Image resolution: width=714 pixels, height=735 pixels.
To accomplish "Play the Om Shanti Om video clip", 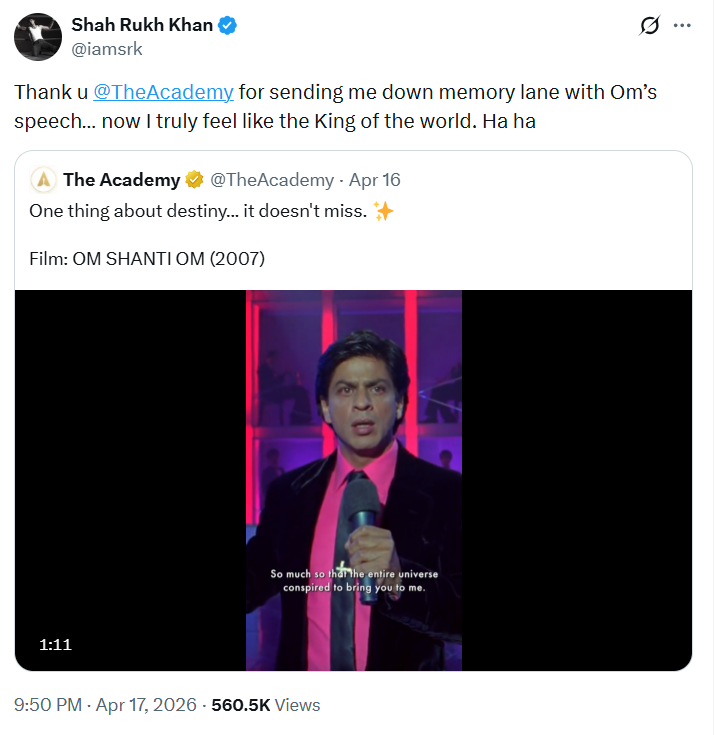I will tap(354, 450).
